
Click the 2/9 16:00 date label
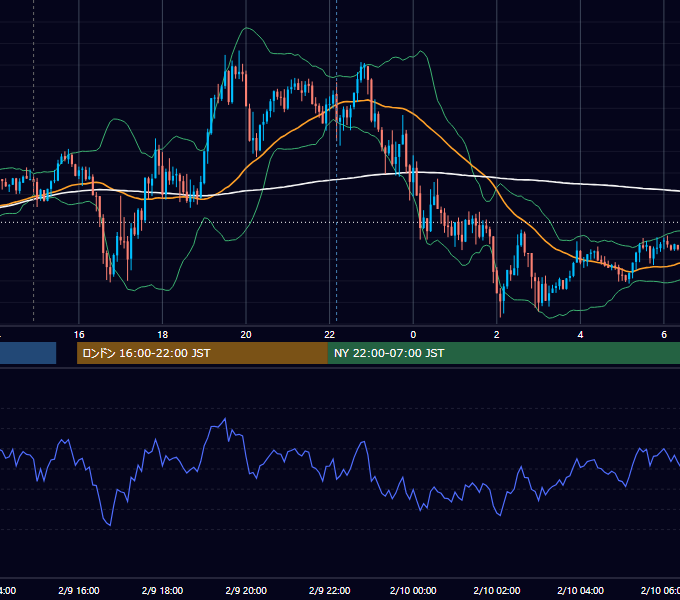tap(79, 590)
